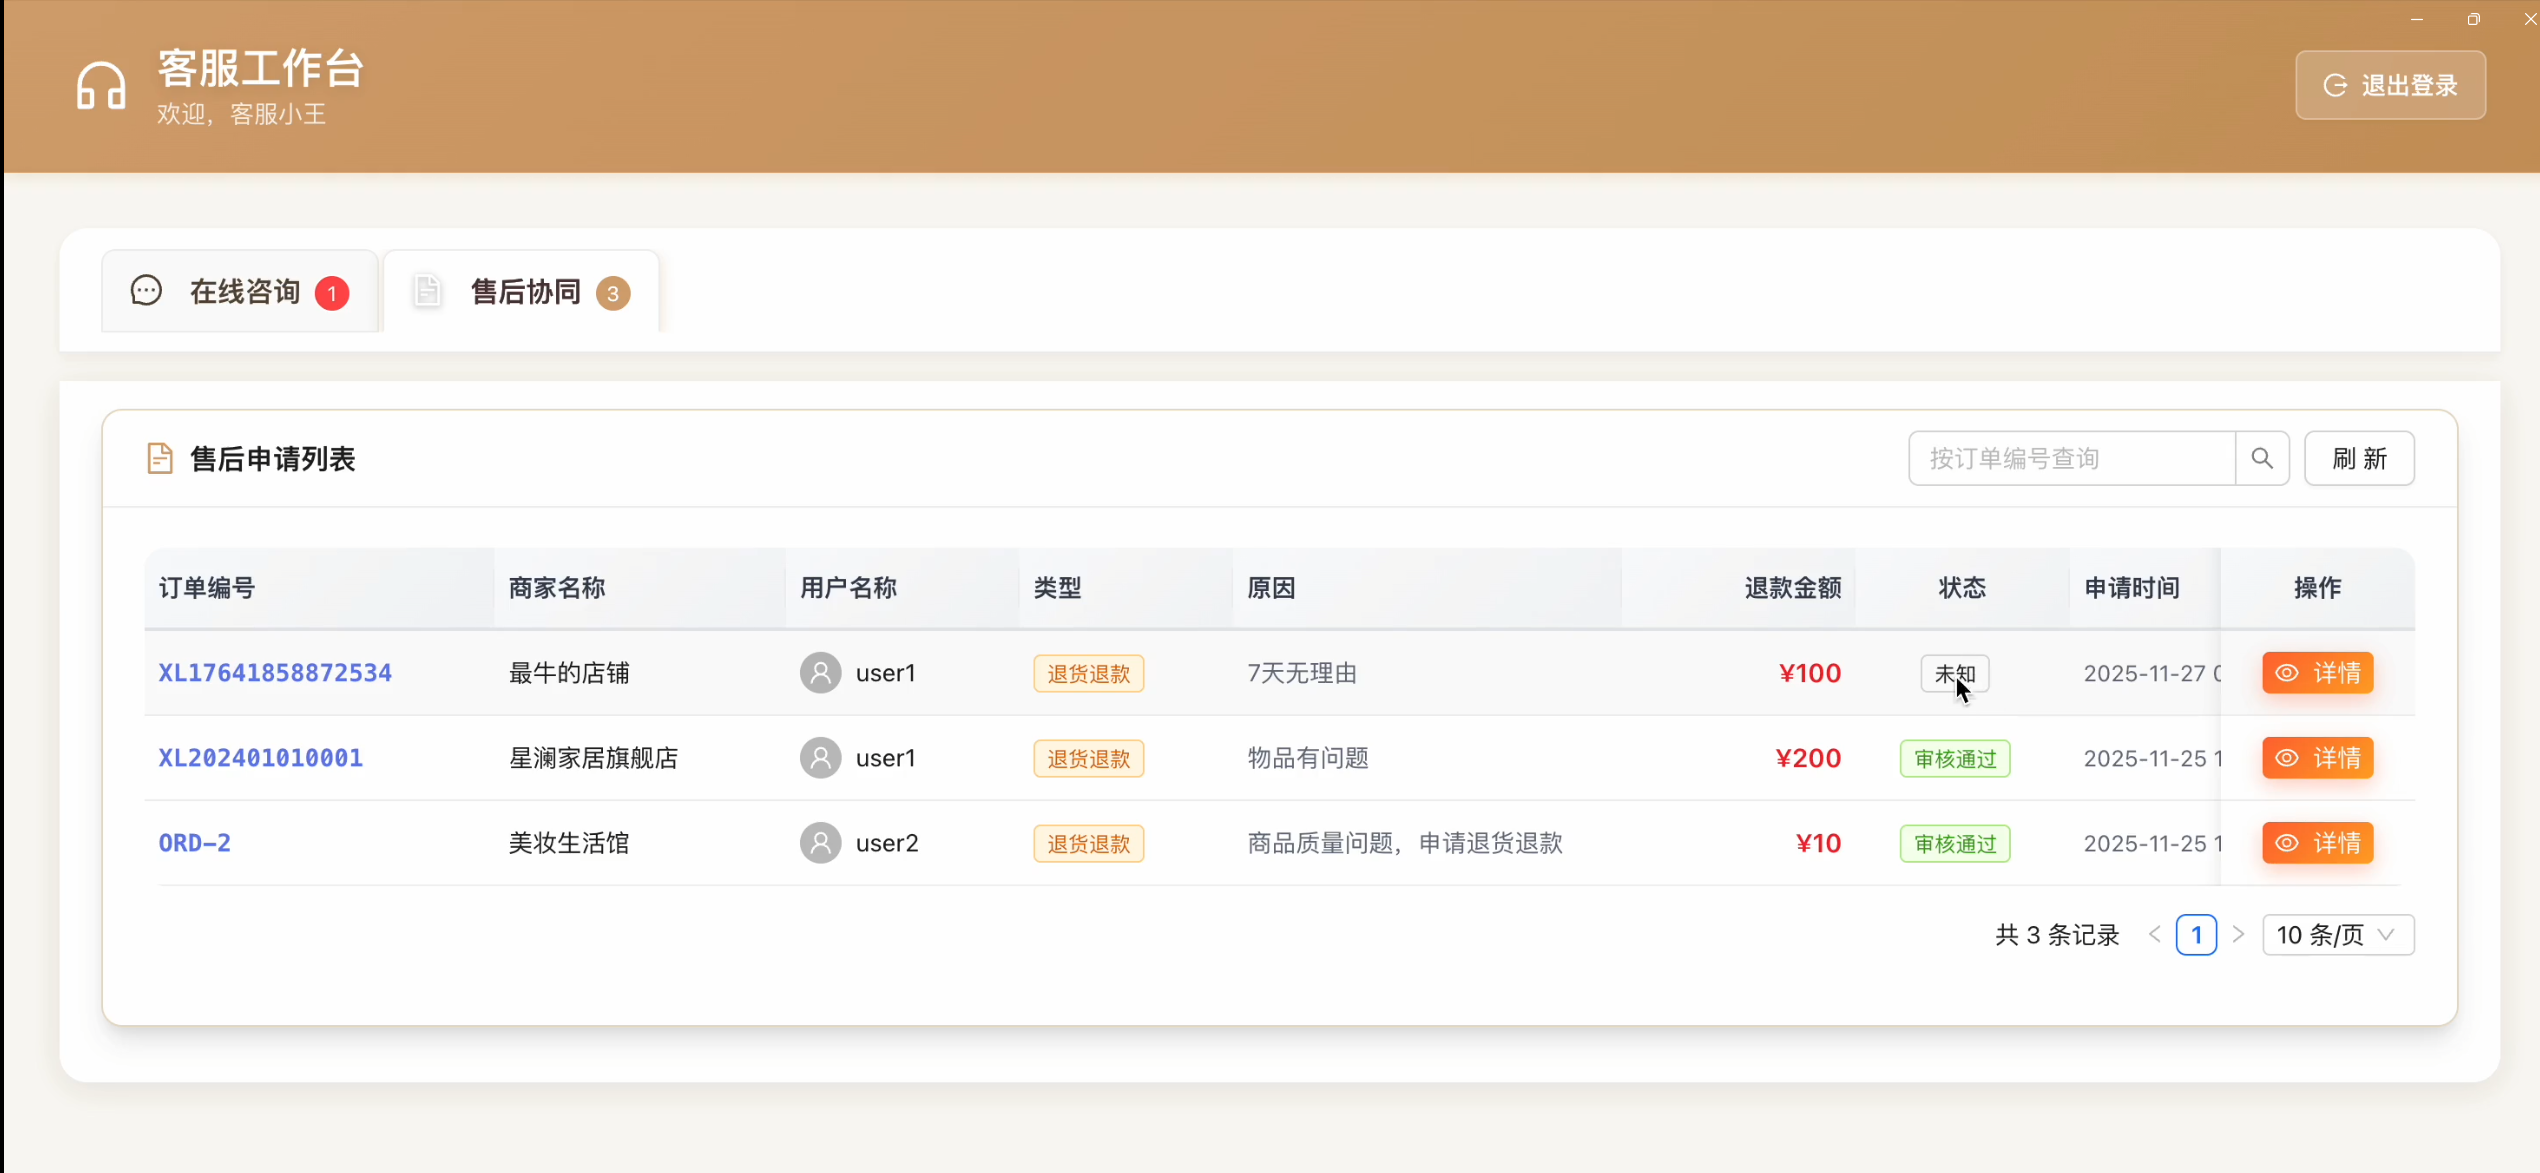This screenshot has height=1173, width=2540.
Task: Go to next page arrow
Action: (x=2239, y=935)
